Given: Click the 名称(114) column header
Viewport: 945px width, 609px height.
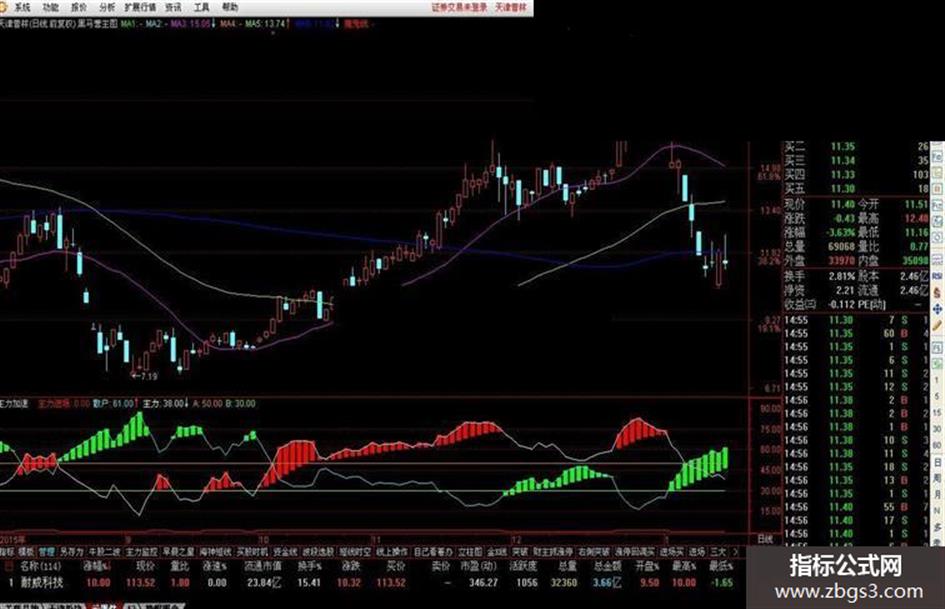Looking at the screenshot, I should pyautogui.click(x=40, y=567).
